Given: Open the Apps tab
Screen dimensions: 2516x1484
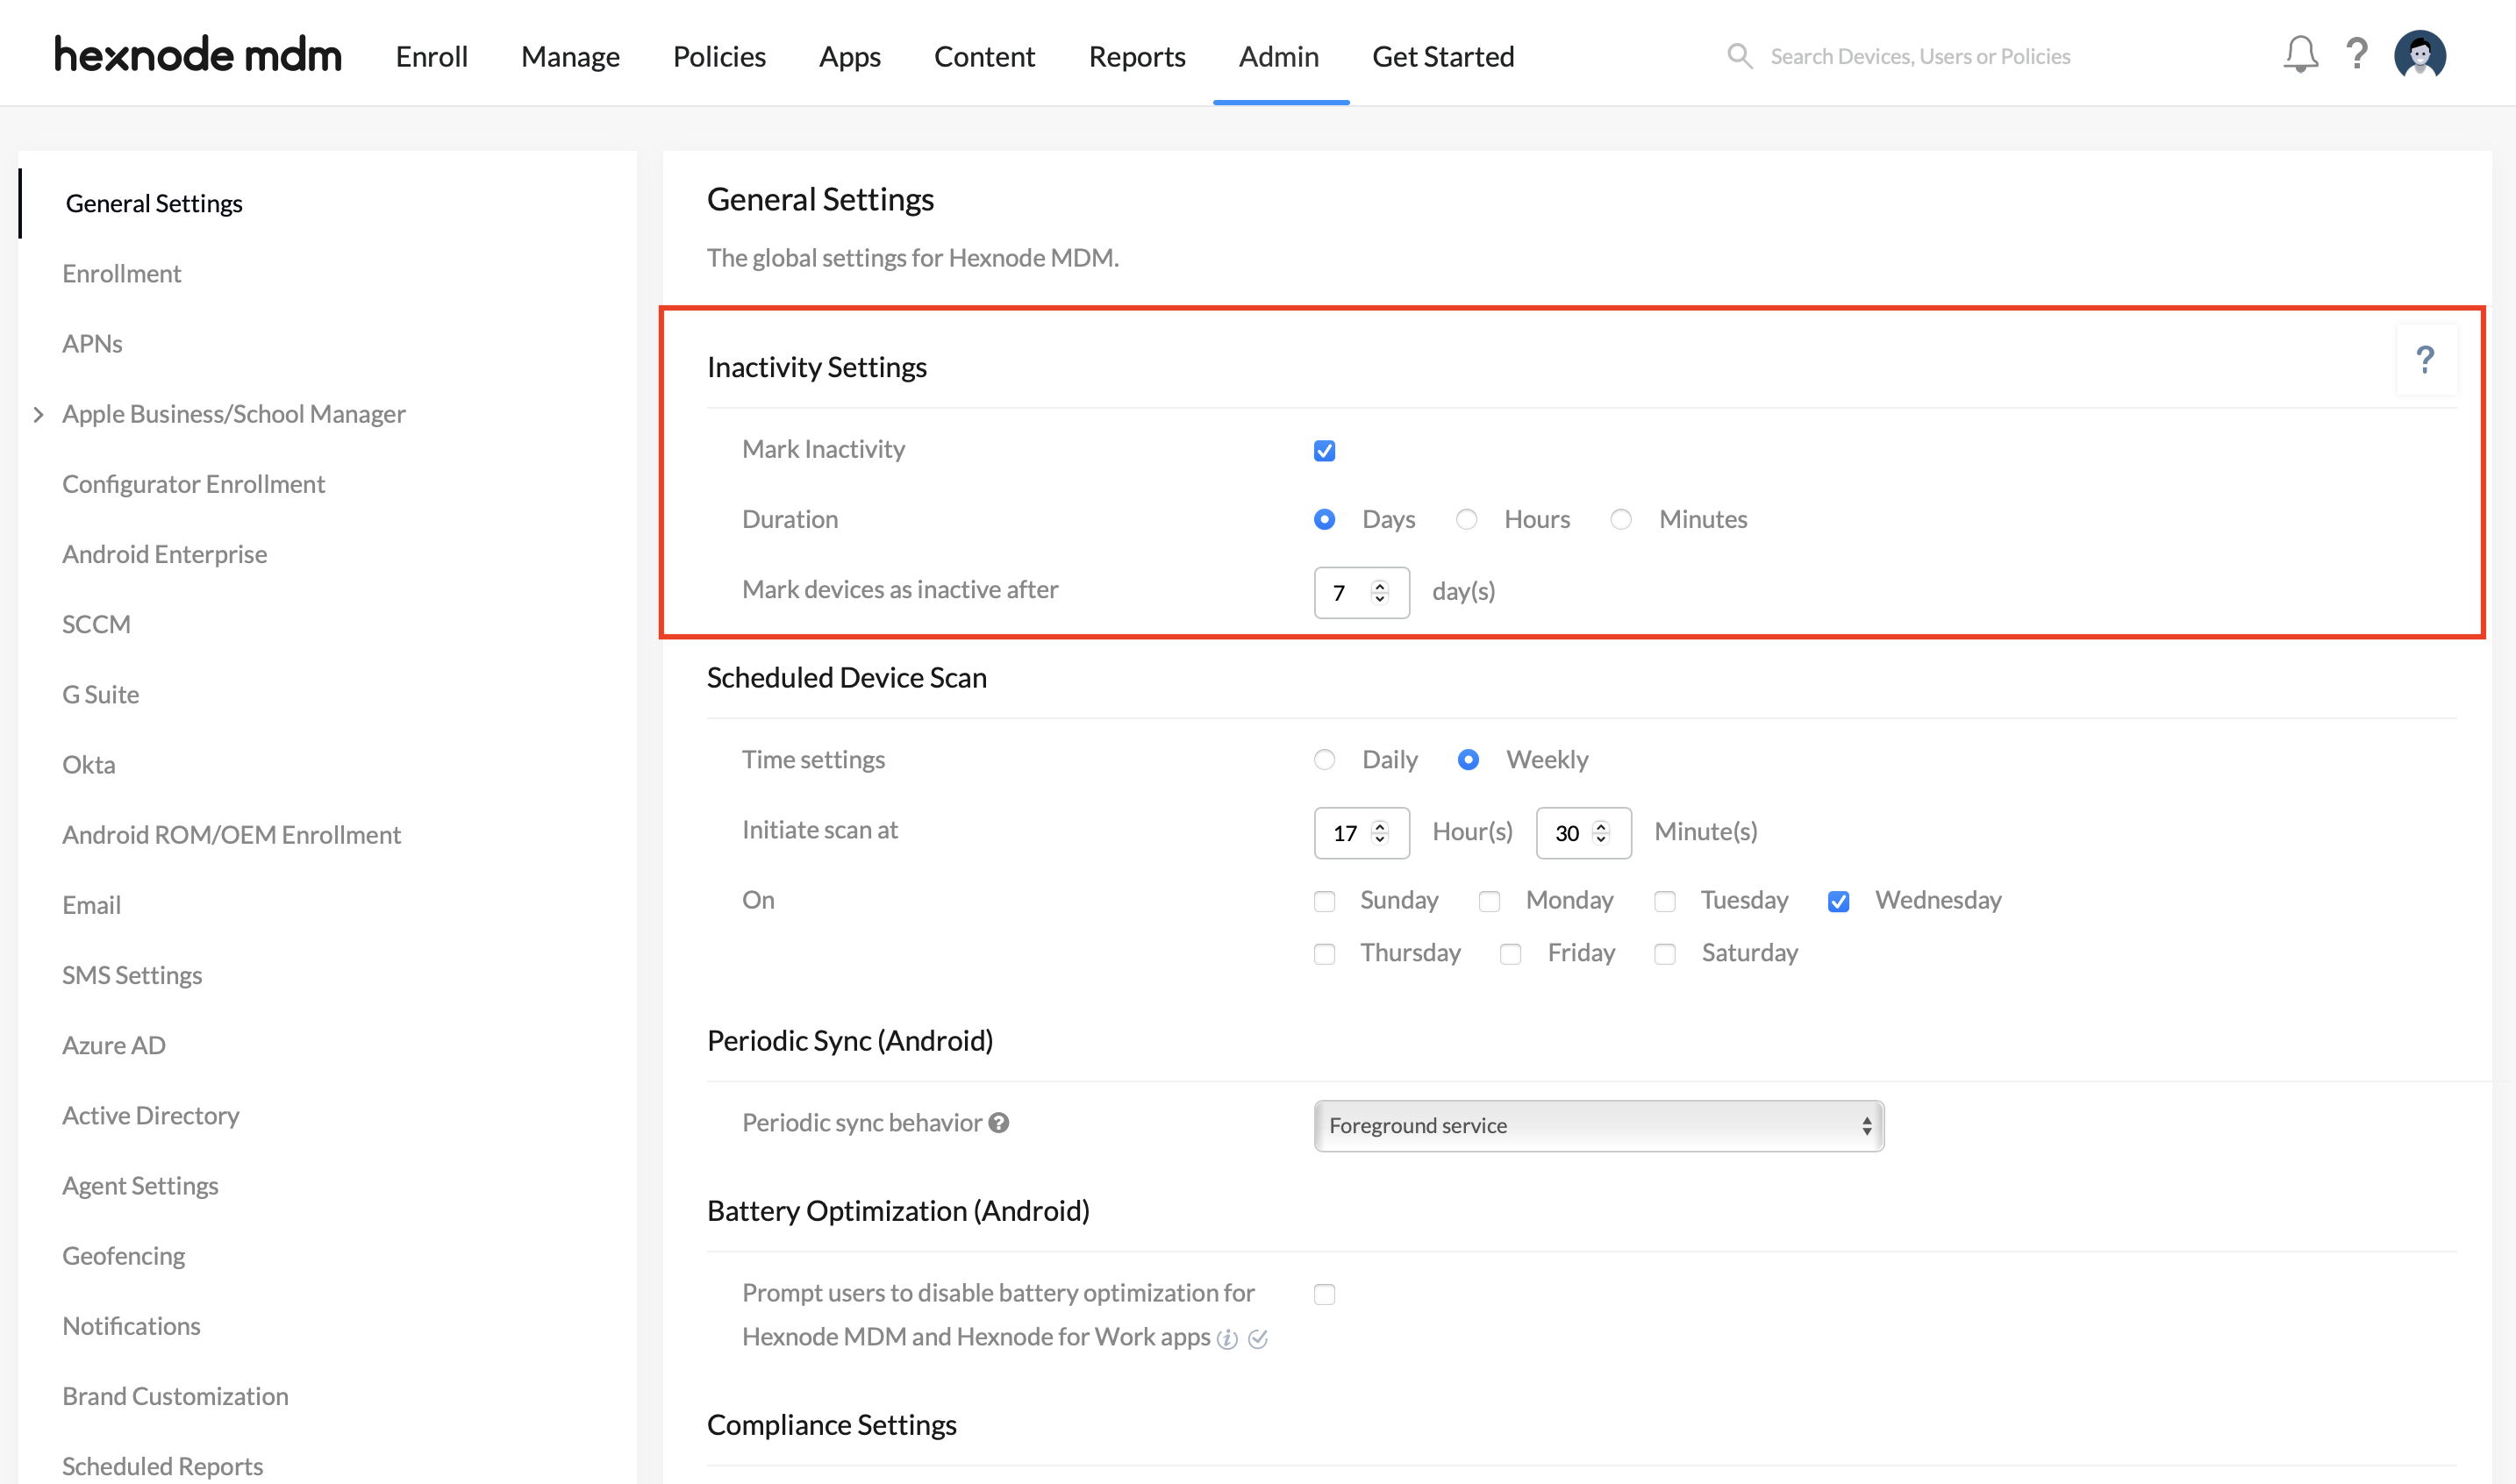Looking at the screenshot, I should coord(849,56).
